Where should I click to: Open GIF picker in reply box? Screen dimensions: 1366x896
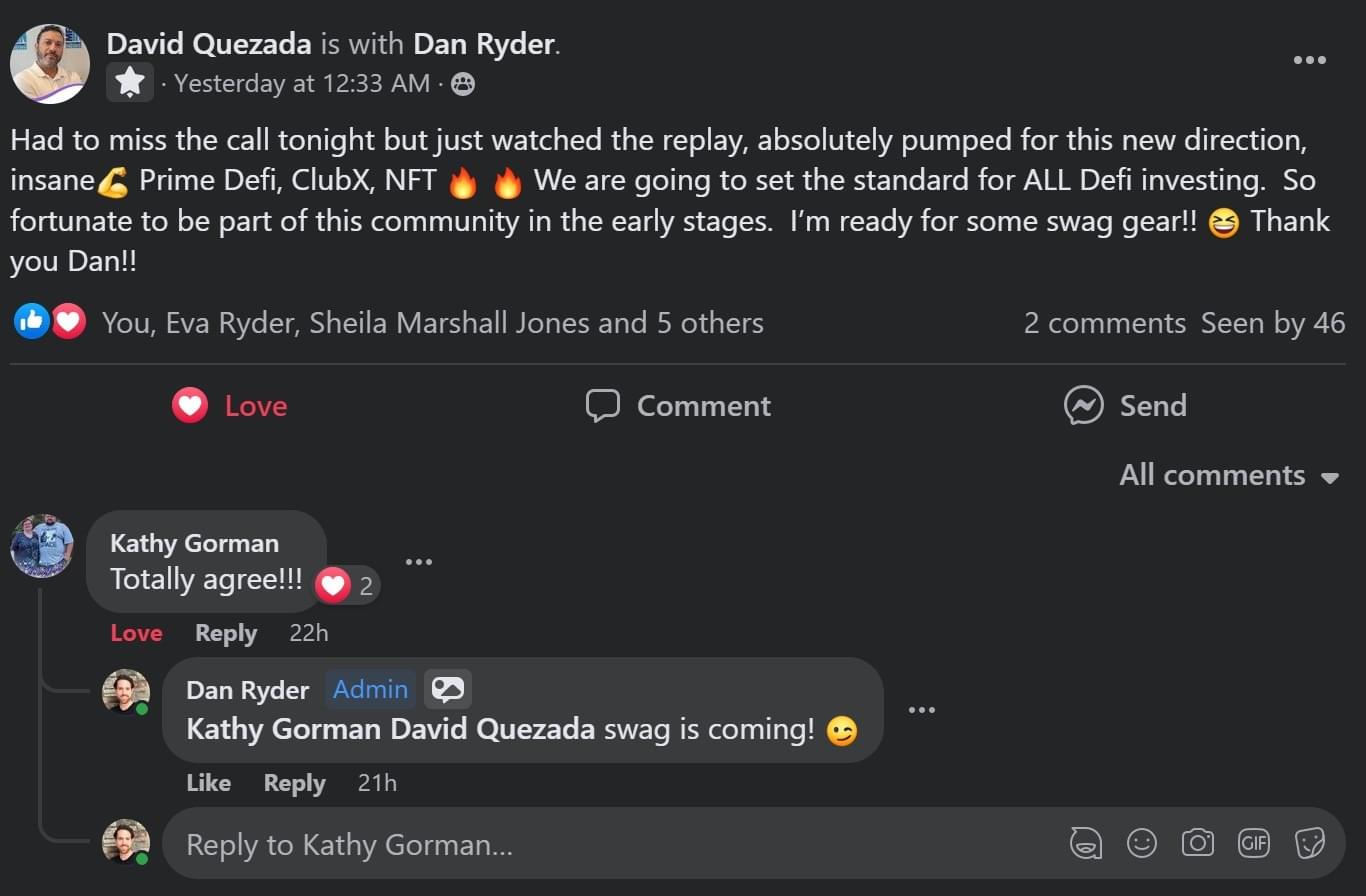point(1254,843)
